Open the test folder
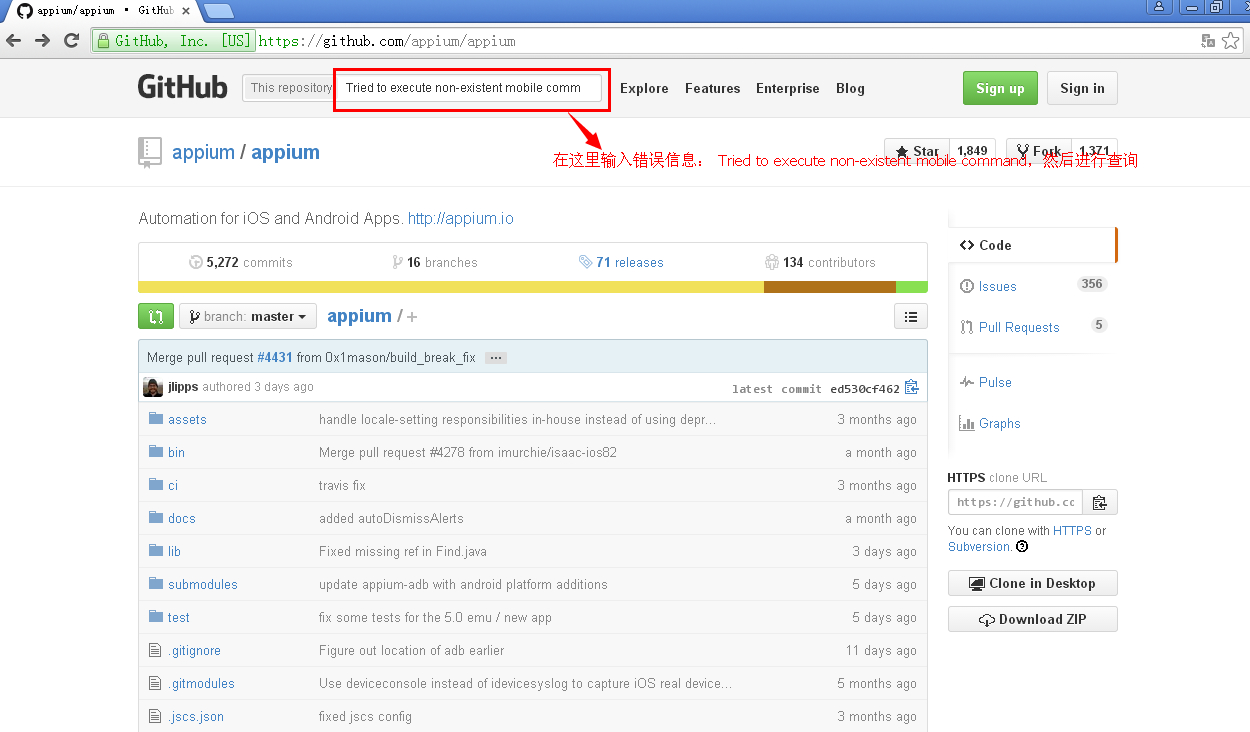This screenshot has width=1250, height=732. [179, 617]
